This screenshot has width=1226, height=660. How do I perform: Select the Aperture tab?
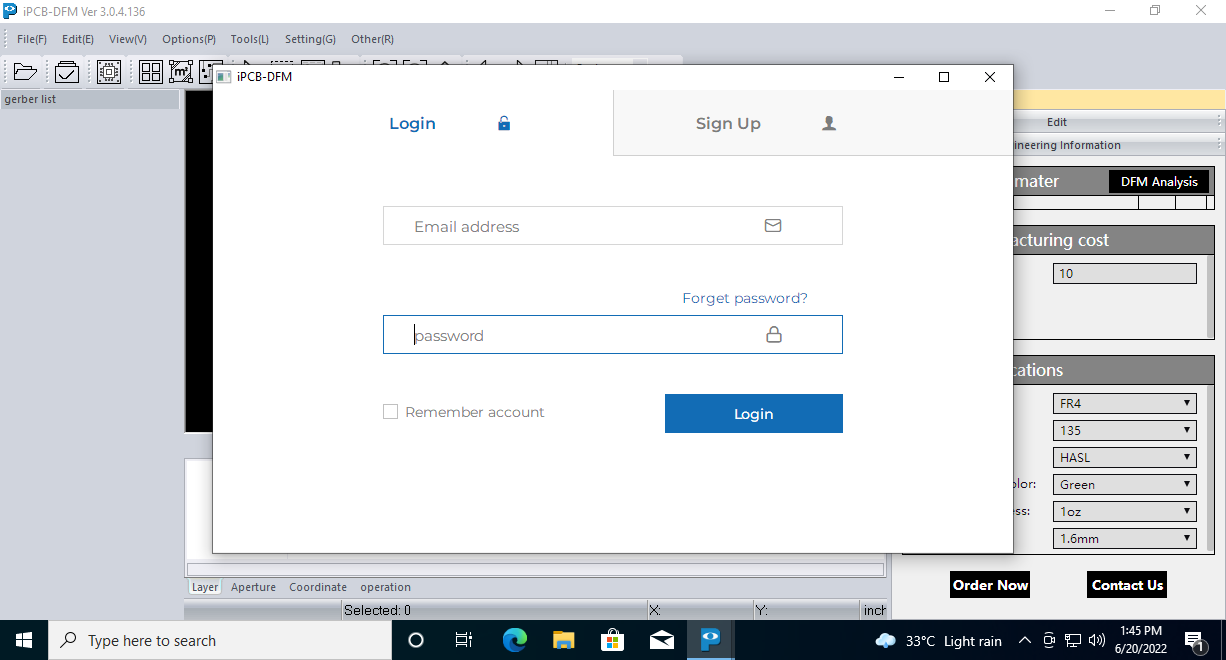(253, 587)
